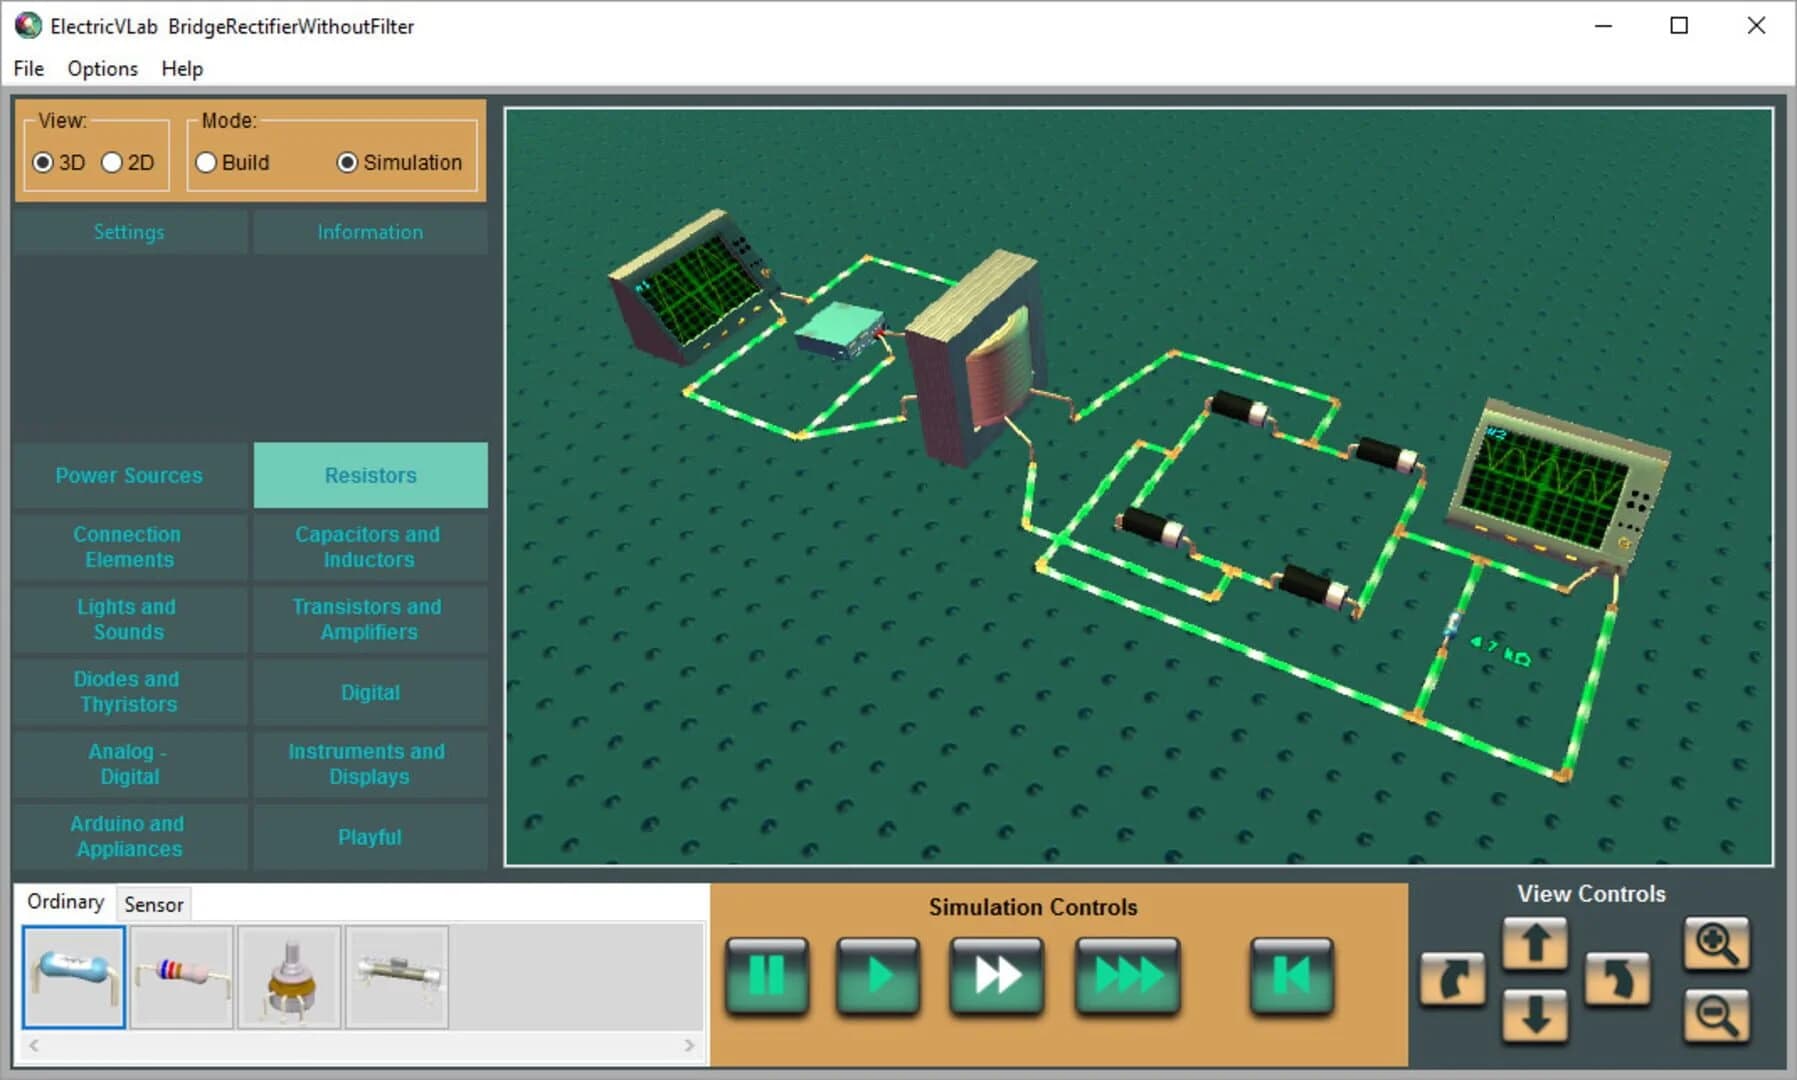Open the Instruments and Displays category
The height and width of the screenshot is (1080, 1797).
(369, 763)
